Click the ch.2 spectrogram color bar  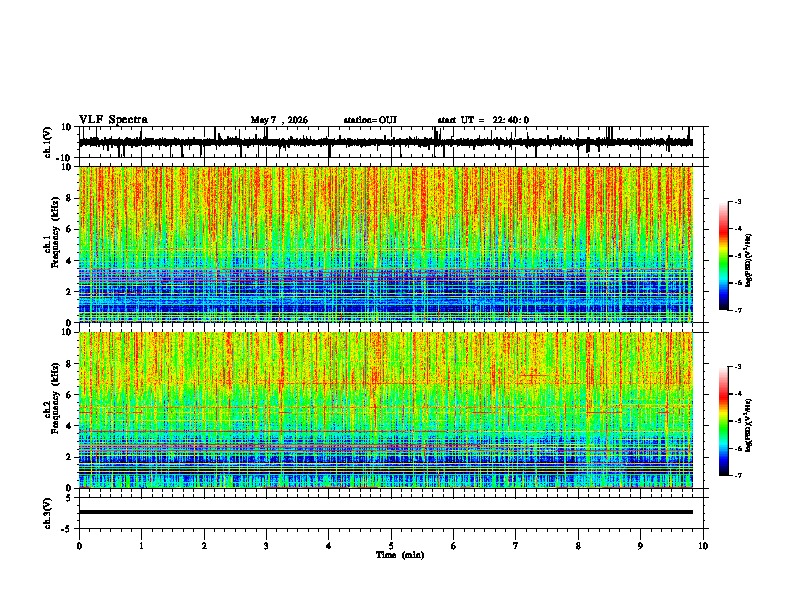point(723,421)
